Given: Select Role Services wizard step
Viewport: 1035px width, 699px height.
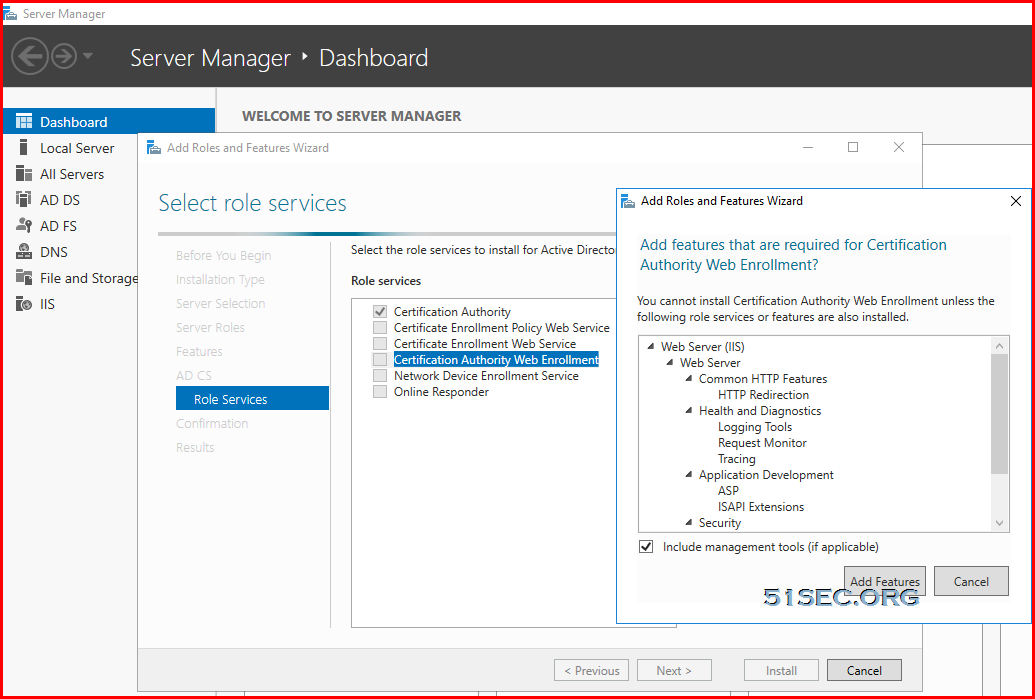Looking at the screenshot, I should coord(252,399).
